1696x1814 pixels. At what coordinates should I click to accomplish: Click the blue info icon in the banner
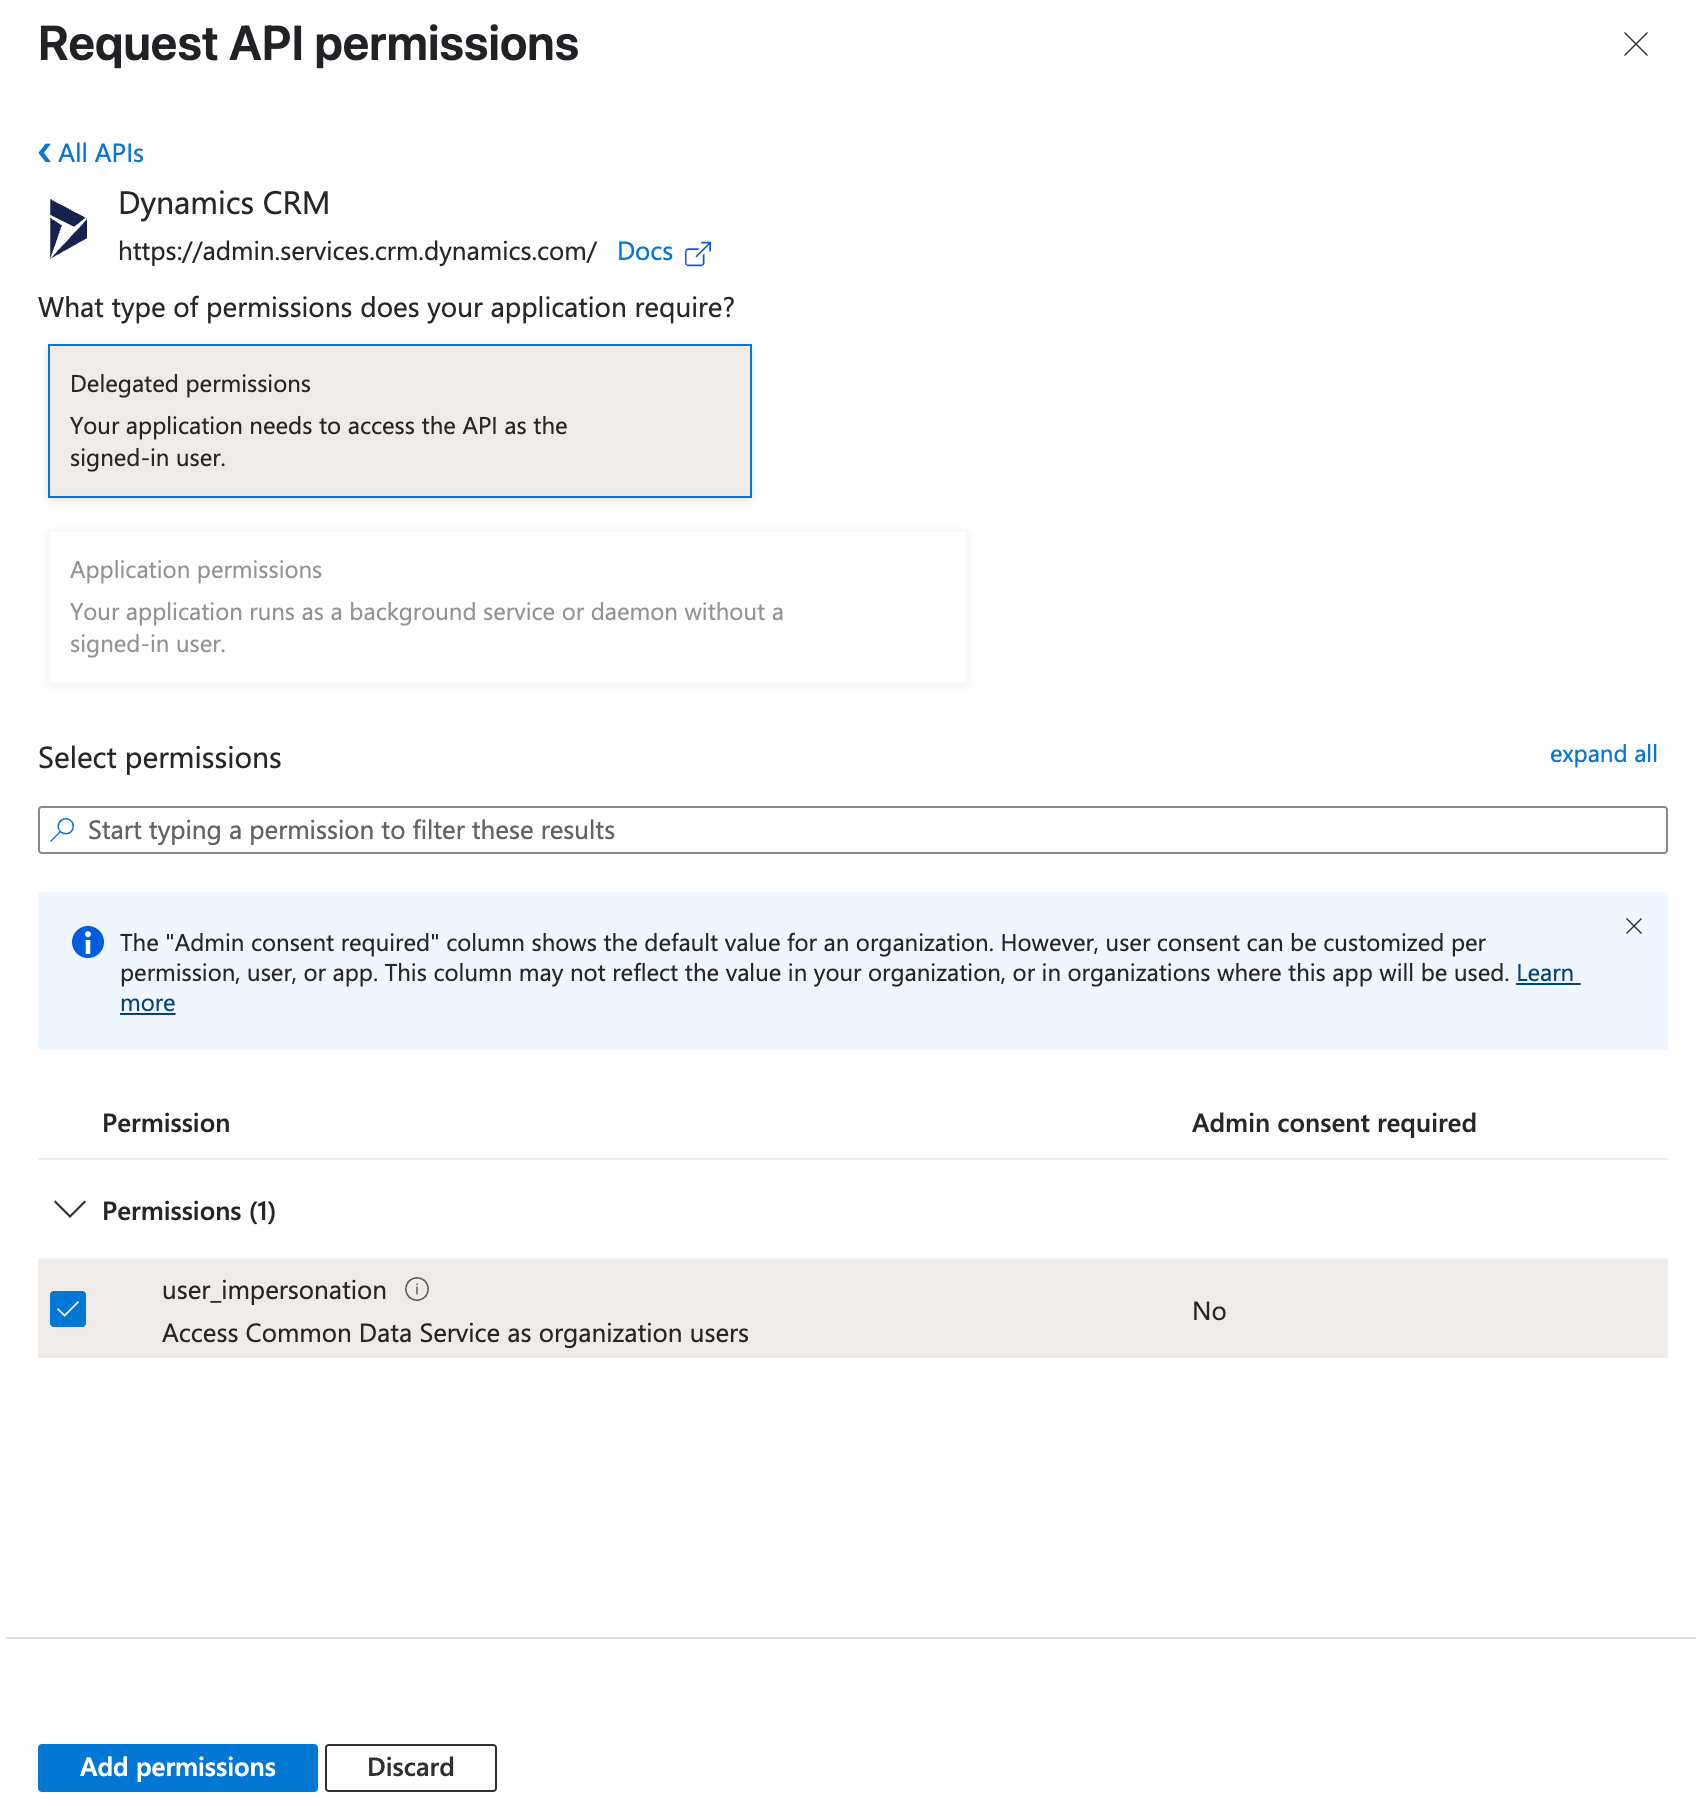pyautogui.click(x=87, y=941)
